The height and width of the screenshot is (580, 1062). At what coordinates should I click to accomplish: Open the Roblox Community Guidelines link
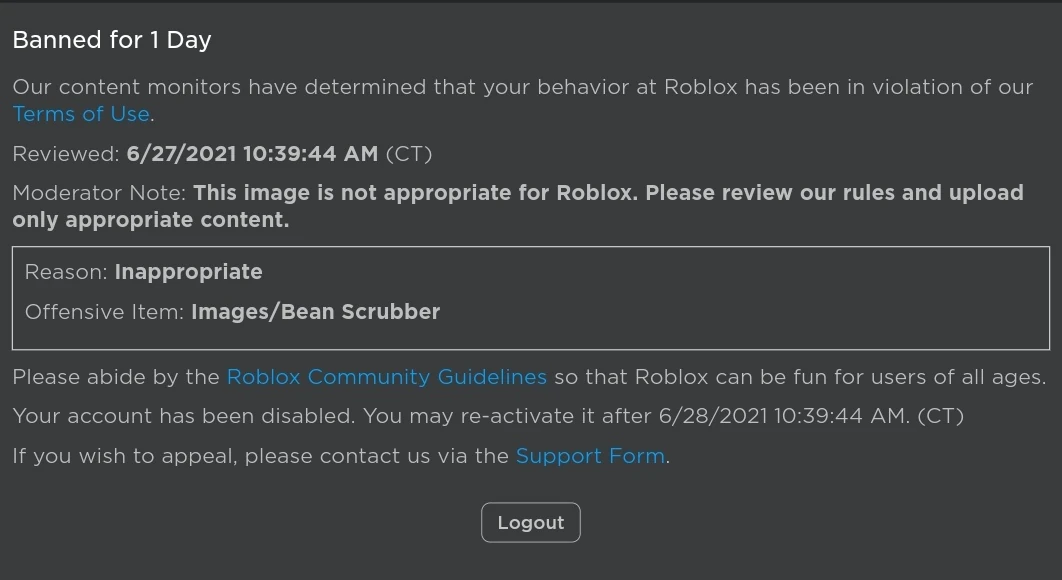387,377
